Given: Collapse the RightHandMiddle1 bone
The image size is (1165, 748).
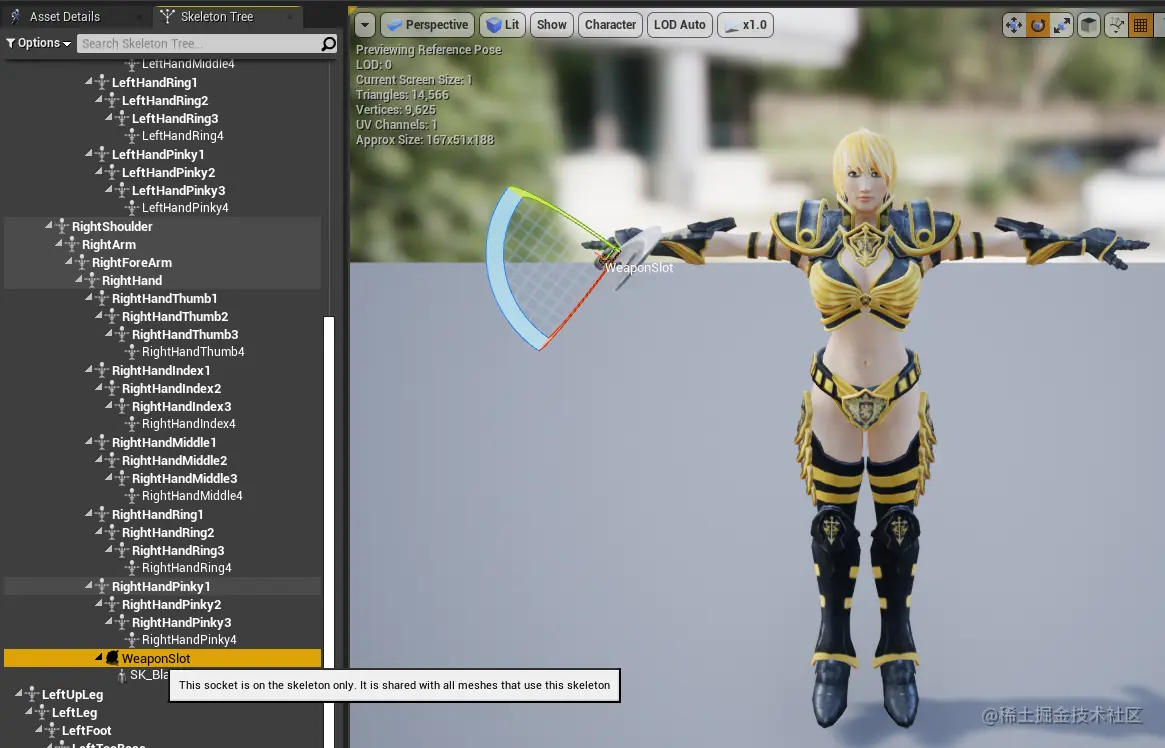Looking at the screenshot, I should pos(89,441).
